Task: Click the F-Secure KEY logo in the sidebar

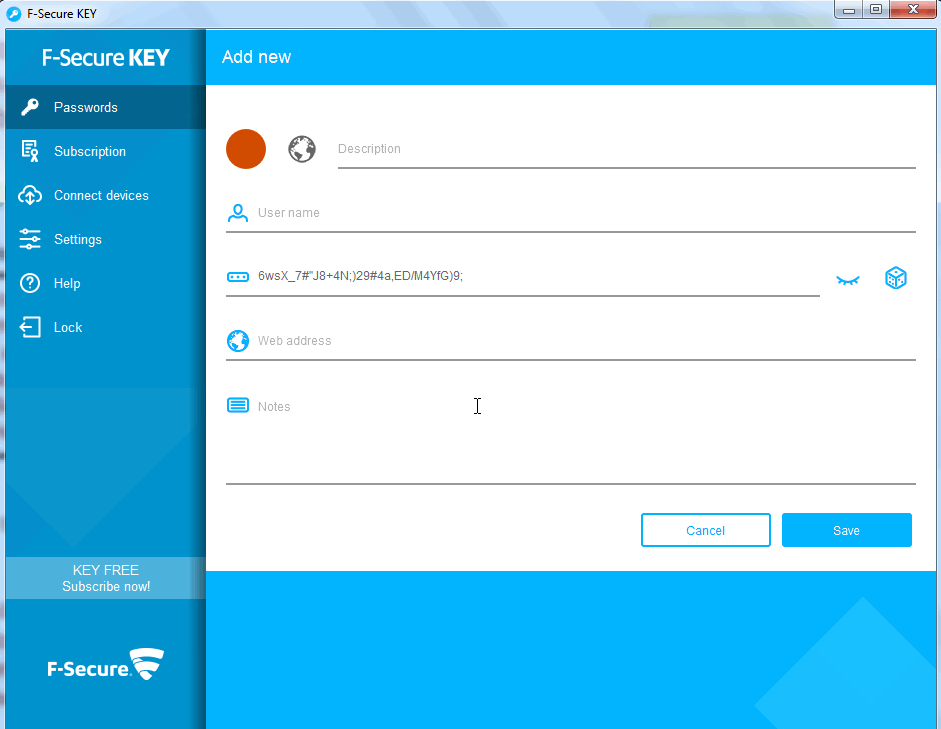Action: pos(106,58)
